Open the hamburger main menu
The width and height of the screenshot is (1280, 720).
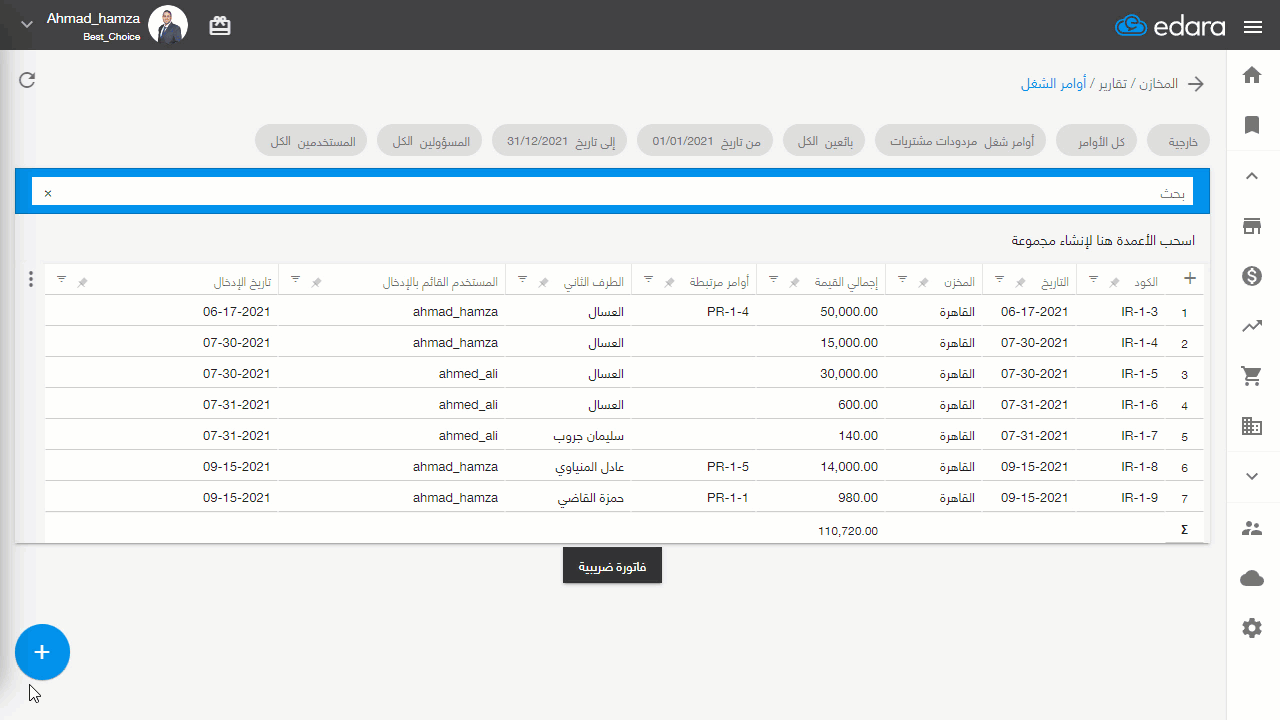tap(1253, 27)
